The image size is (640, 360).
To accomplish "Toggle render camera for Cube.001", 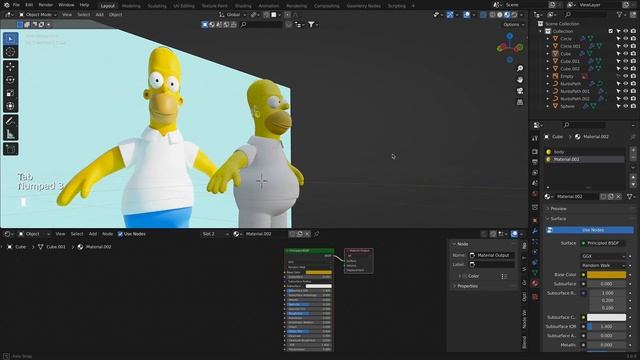I will pos(633,61).
